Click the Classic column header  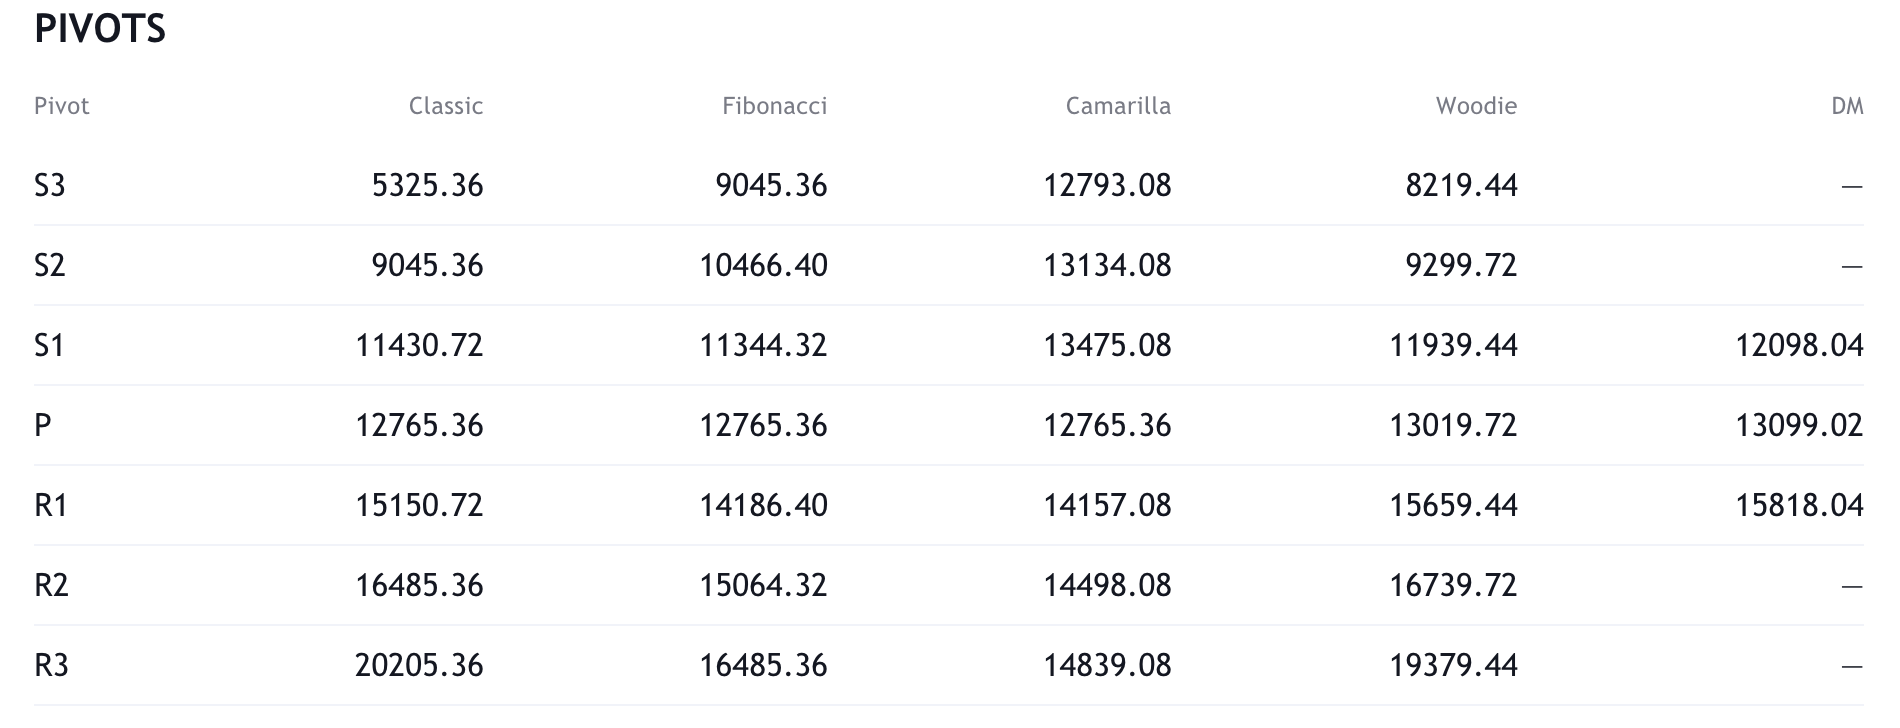(446, 106)
